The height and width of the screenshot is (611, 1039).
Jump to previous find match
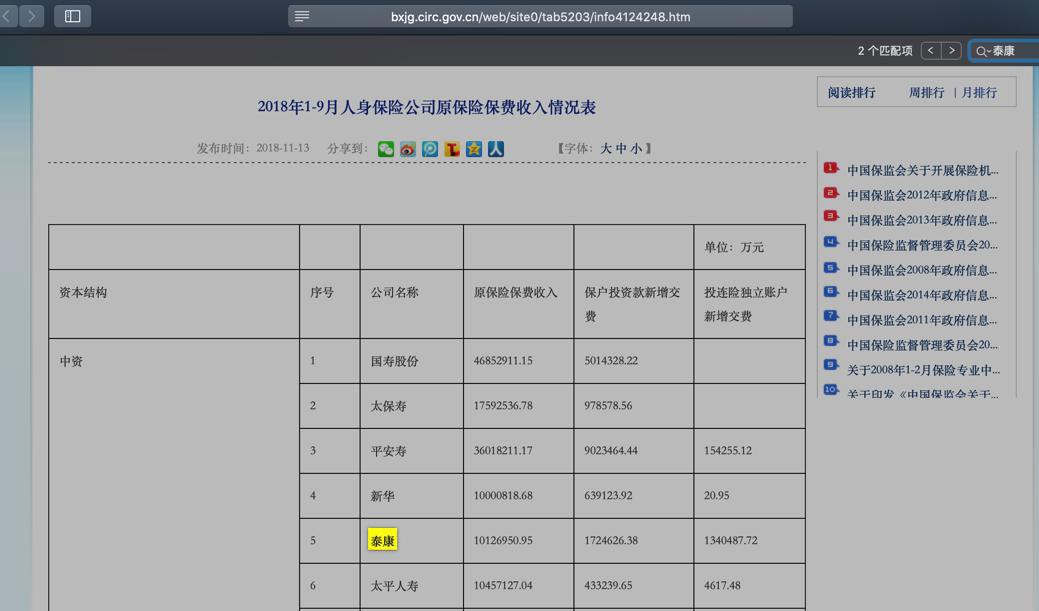tap(931, 50)
